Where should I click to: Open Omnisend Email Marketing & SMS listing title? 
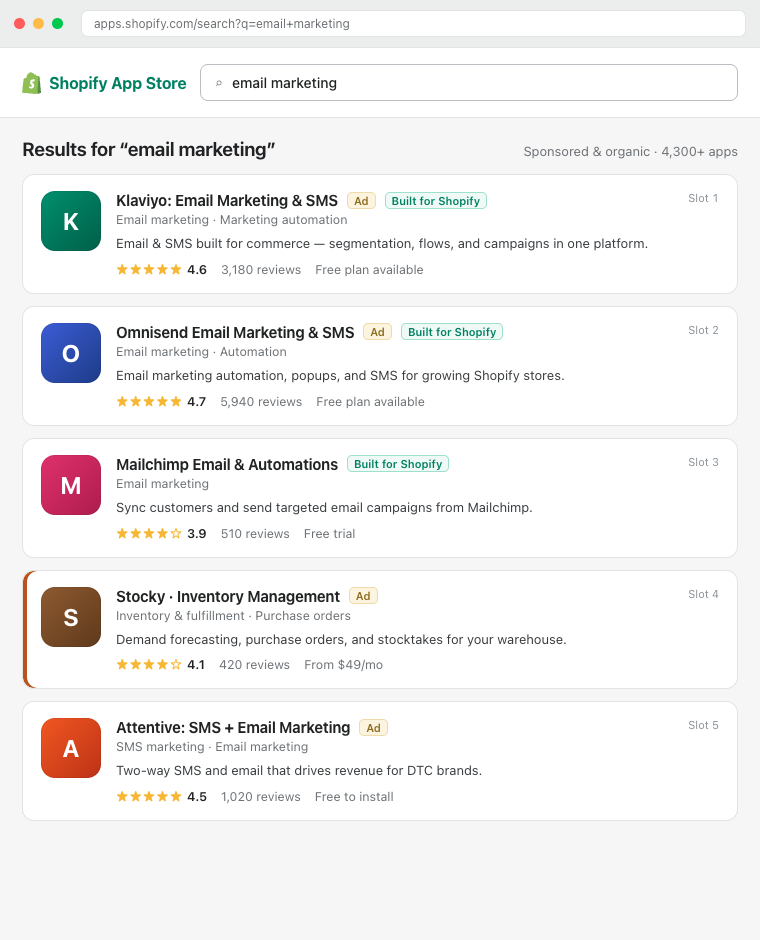tap(235, 332)
